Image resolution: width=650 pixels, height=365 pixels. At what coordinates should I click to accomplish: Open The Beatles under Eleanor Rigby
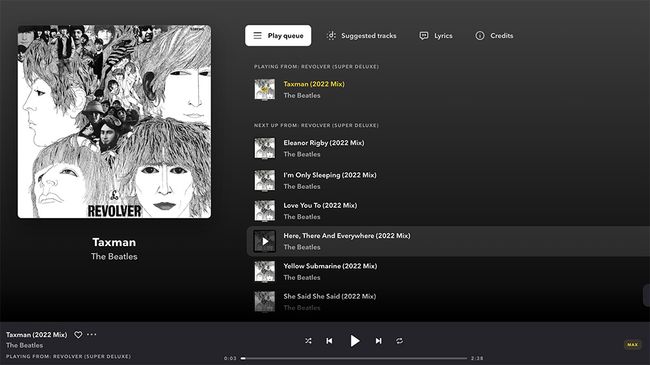coord(302,154)
